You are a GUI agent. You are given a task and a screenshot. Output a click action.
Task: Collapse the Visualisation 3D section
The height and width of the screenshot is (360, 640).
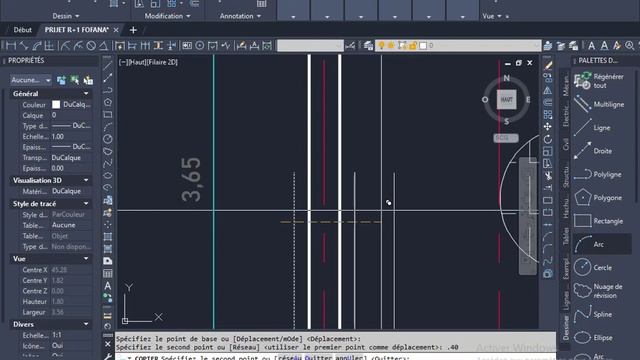coord(86,180)
